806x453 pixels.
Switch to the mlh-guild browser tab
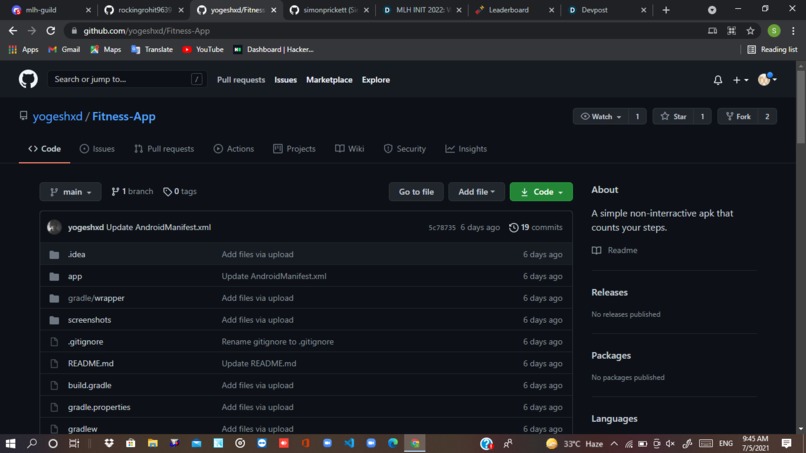point(50,10)
